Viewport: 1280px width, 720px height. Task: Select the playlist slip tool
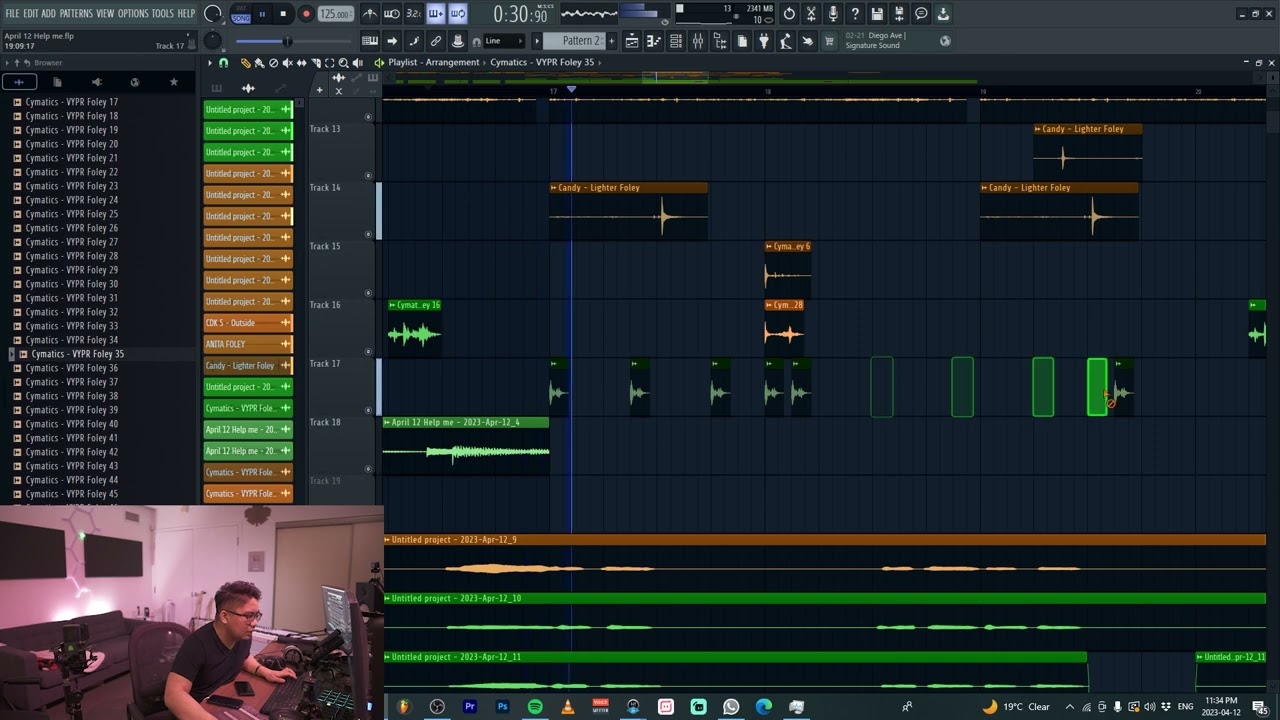pos(301,63)
